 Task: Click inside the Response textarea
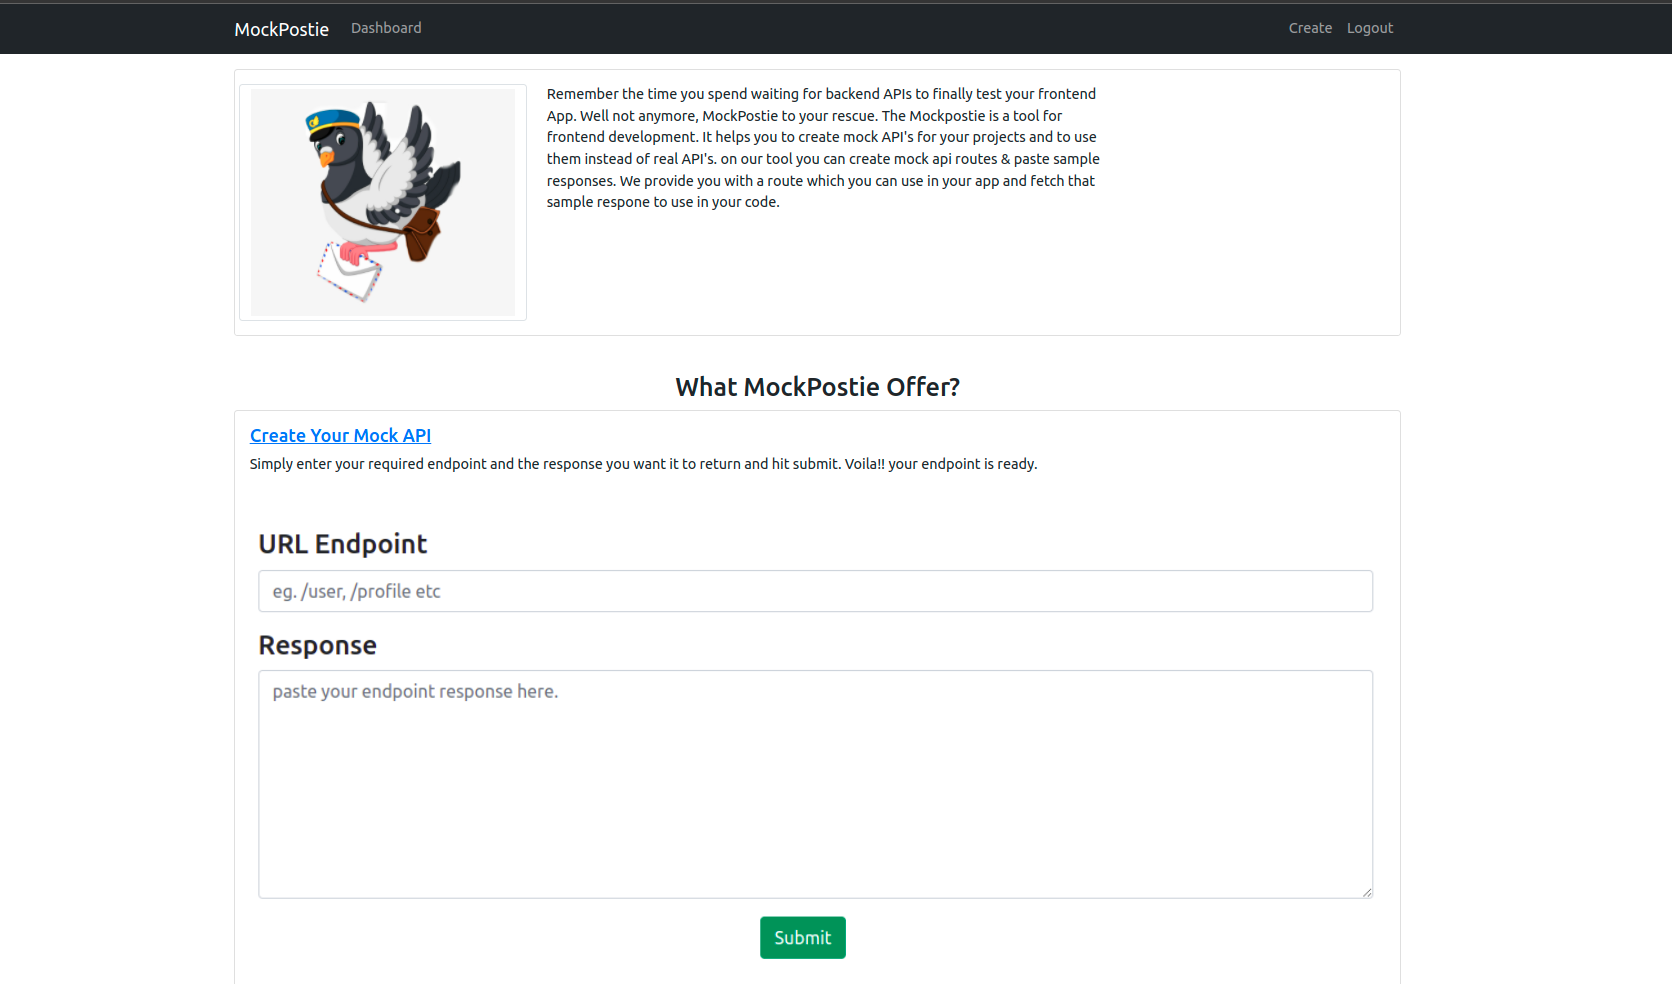click(x=815, y=780)
